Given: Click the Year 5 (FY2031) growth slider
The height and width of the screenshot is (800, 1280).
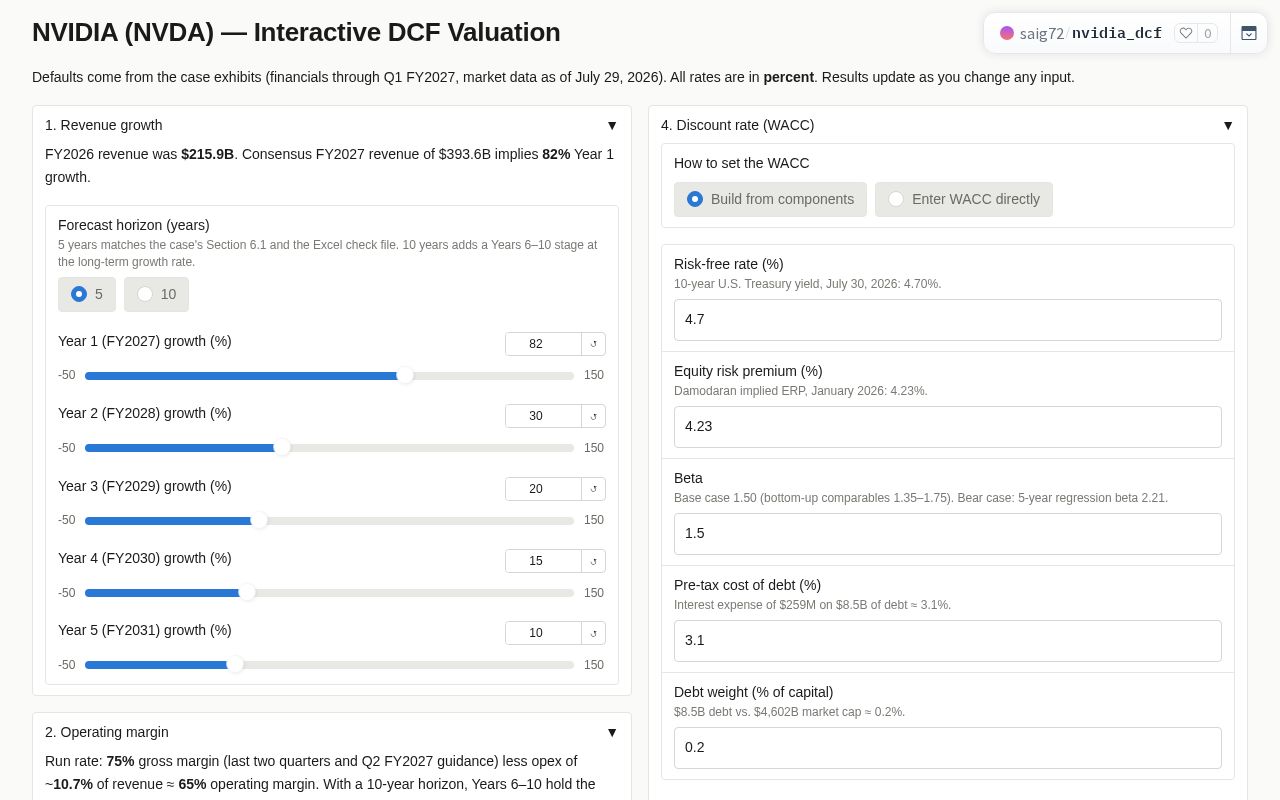Looking at the screenshot, I should (x=329, y=665).
